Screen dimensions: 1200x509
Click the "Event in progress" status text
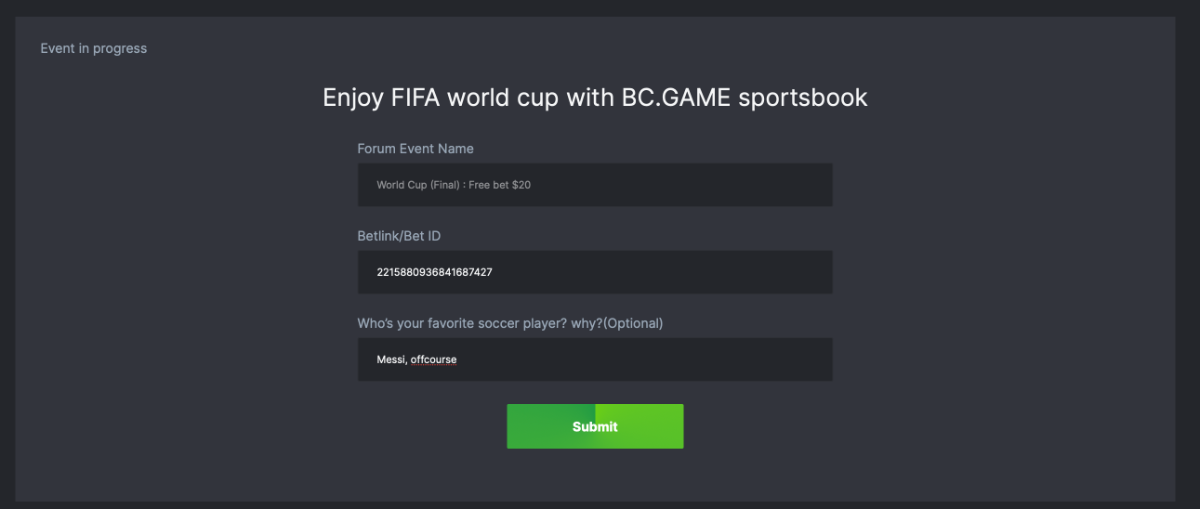[93, 48]
